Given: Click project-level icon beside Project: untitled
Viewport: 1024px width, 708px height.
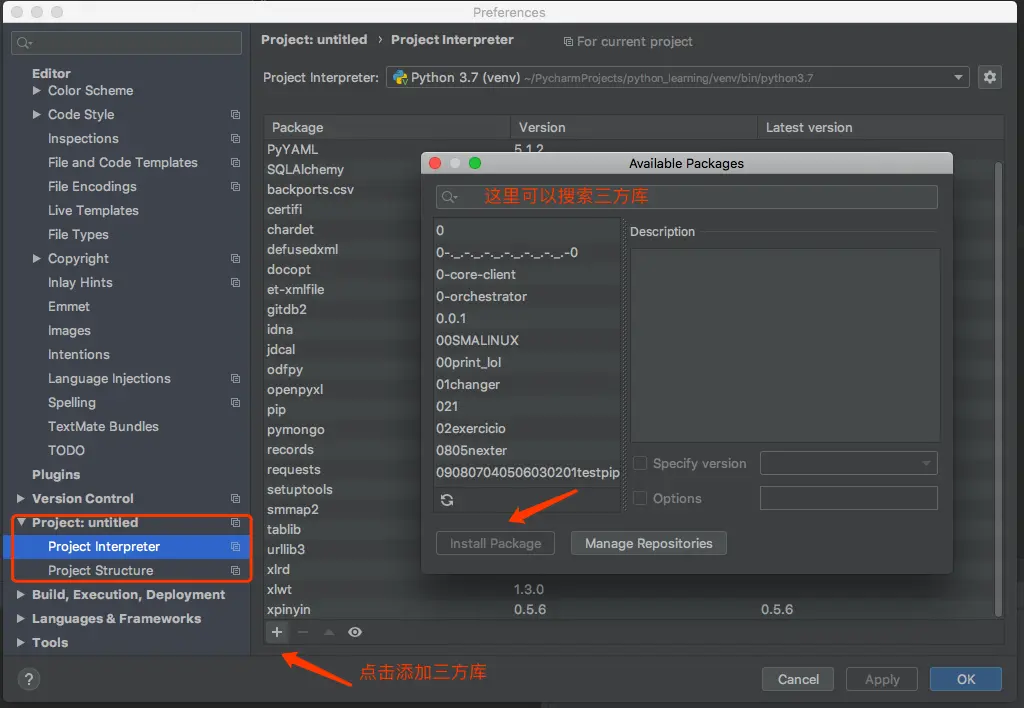Looking at the screenshot, I should [x=235, y=523].
